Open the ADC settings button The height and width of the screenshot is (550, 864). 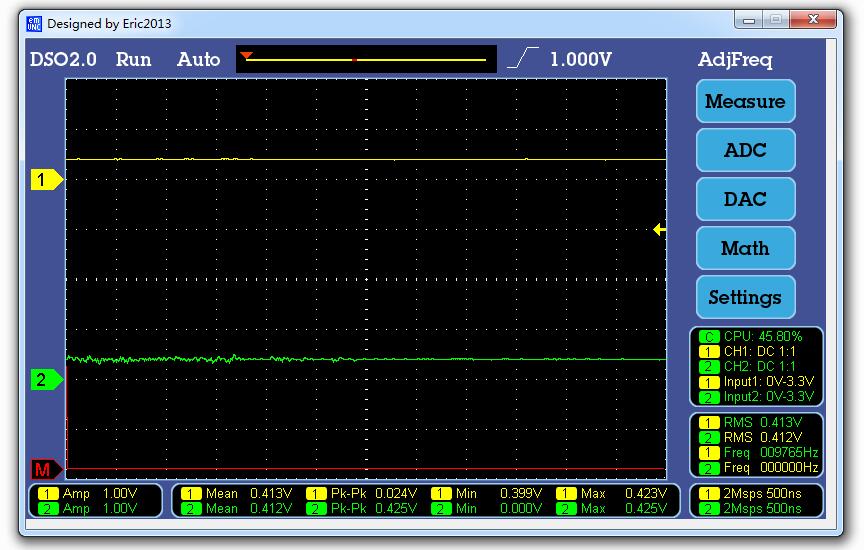745,150
